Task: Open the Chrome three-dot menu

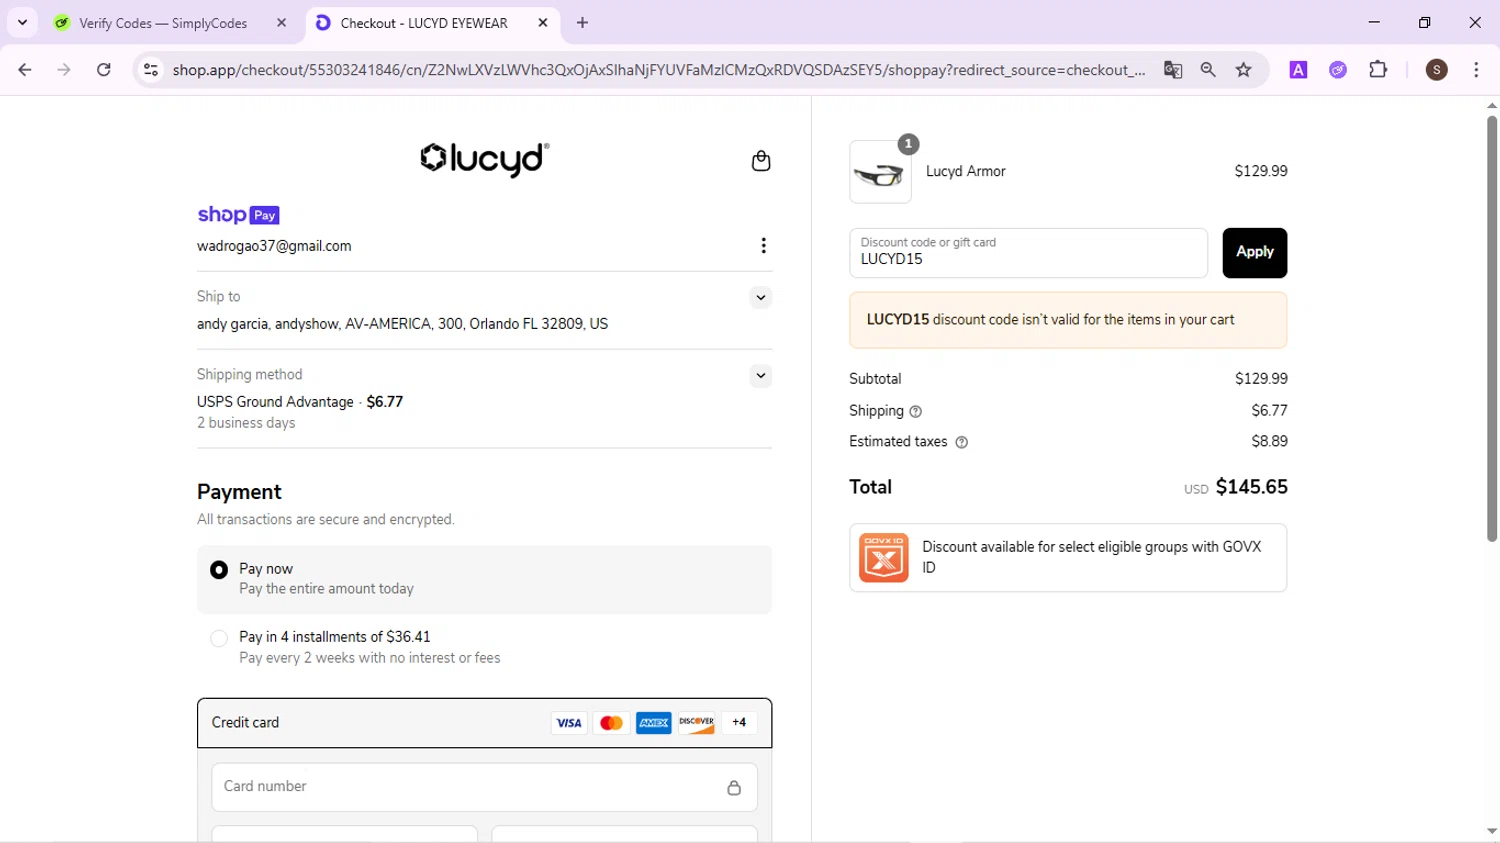Action: pos(1476,70)
